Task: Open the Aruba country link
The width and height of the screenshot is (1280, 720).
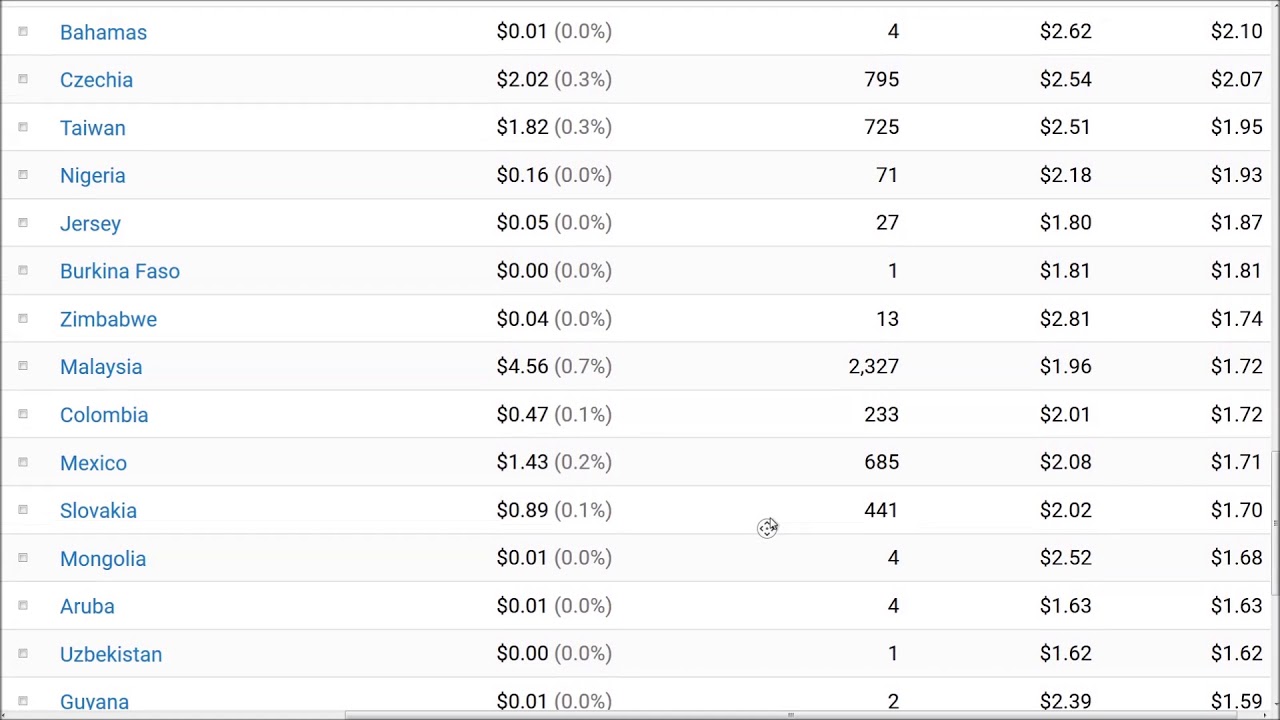Action: pos(87,606)
